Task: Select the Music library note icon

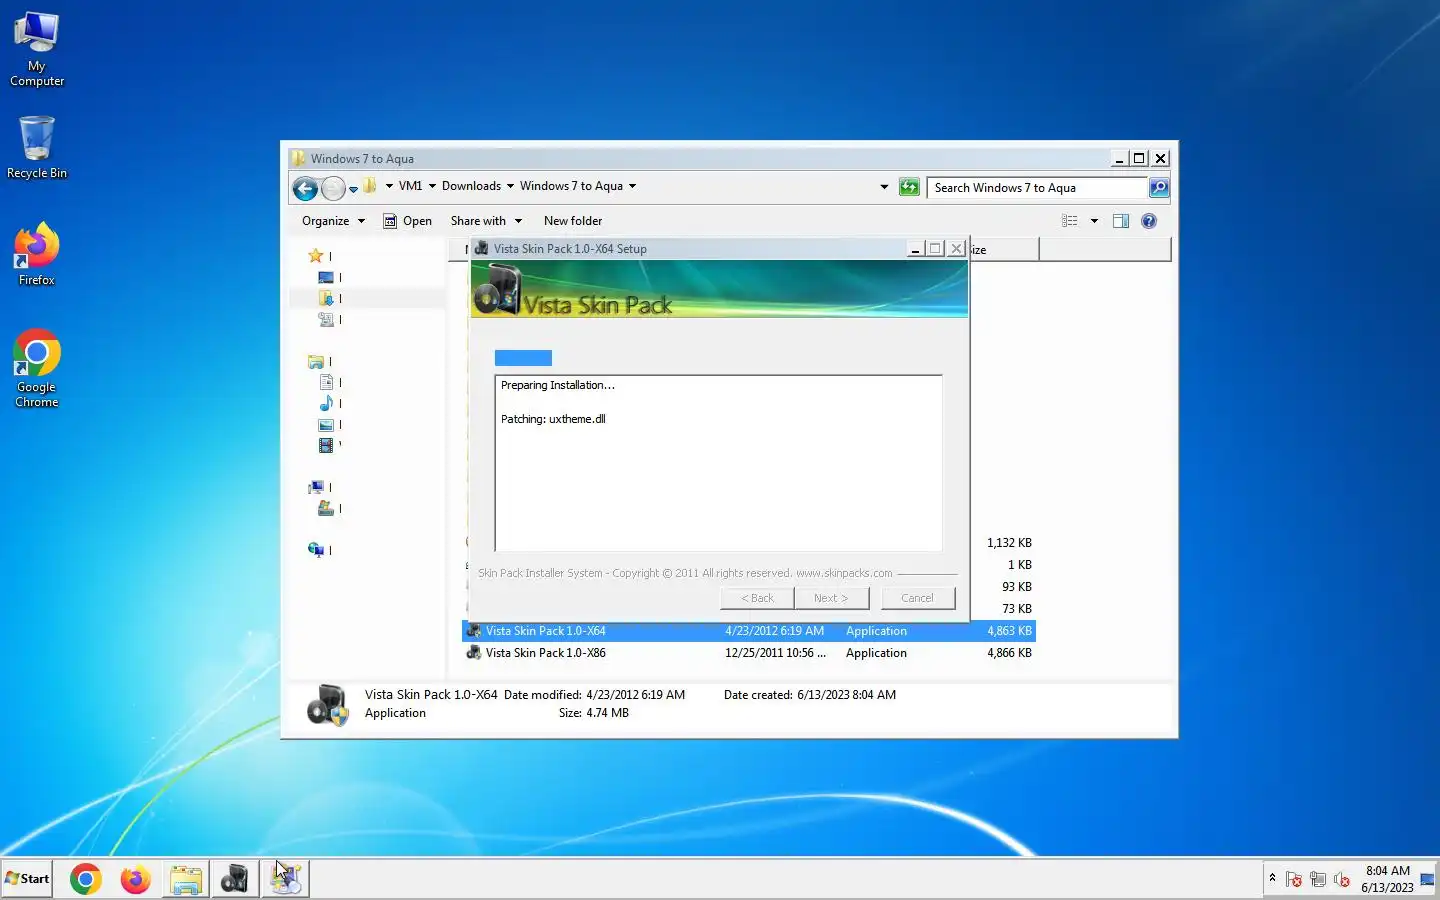Action: coord(326,403)
